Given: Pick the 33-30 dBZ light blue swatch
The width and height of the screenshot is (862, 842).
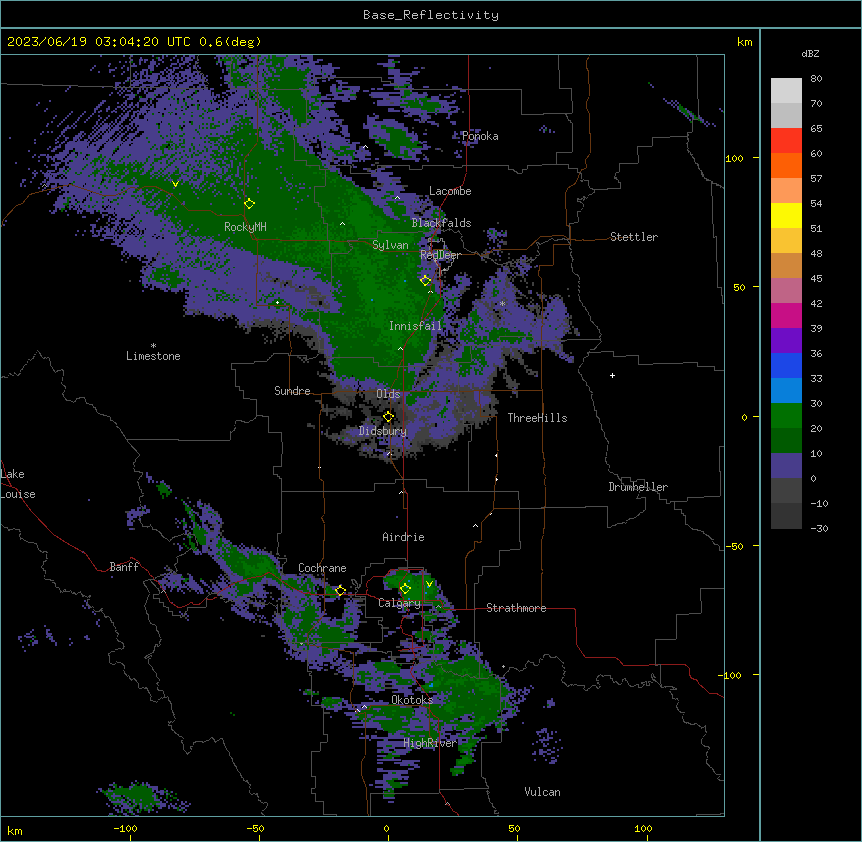Looking at the screenshot, I should point(786,391).
